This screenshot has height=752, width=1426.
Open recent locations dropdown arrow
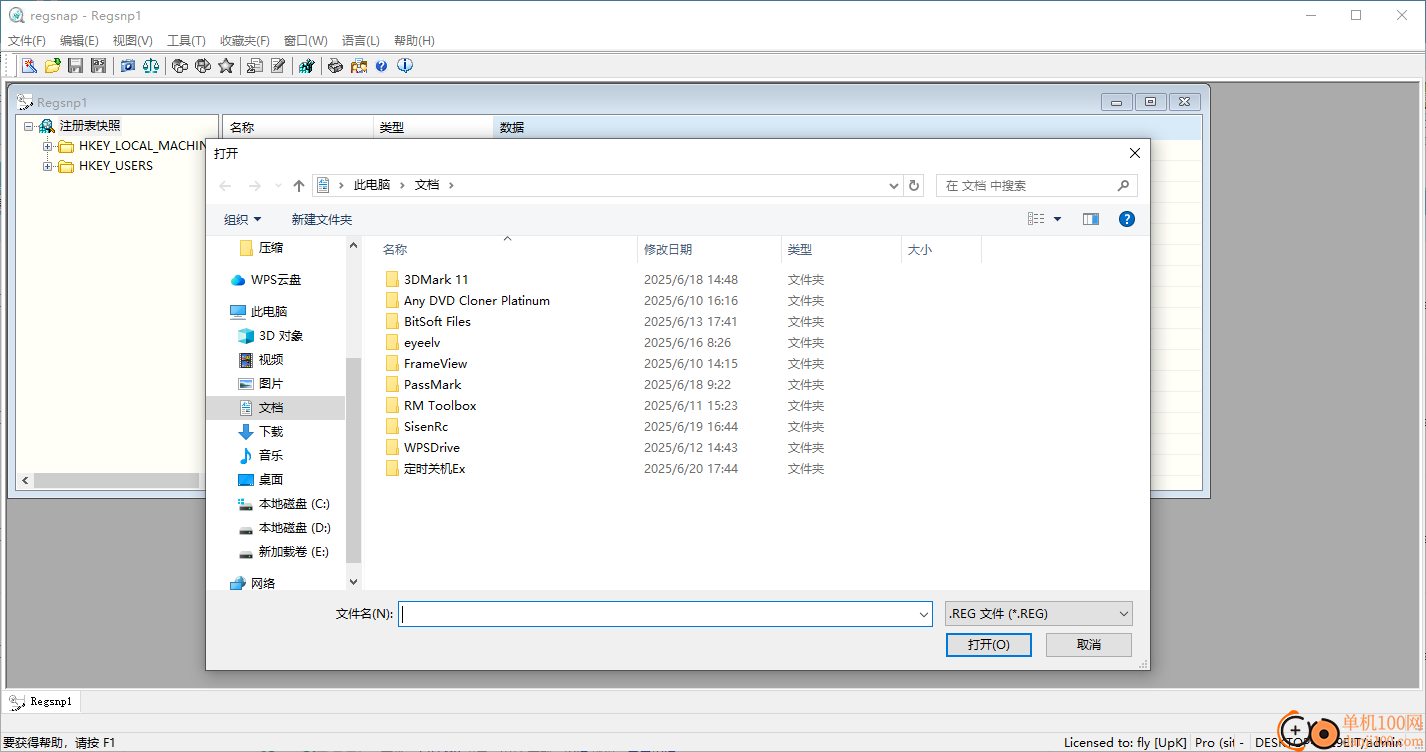(278, 185)
